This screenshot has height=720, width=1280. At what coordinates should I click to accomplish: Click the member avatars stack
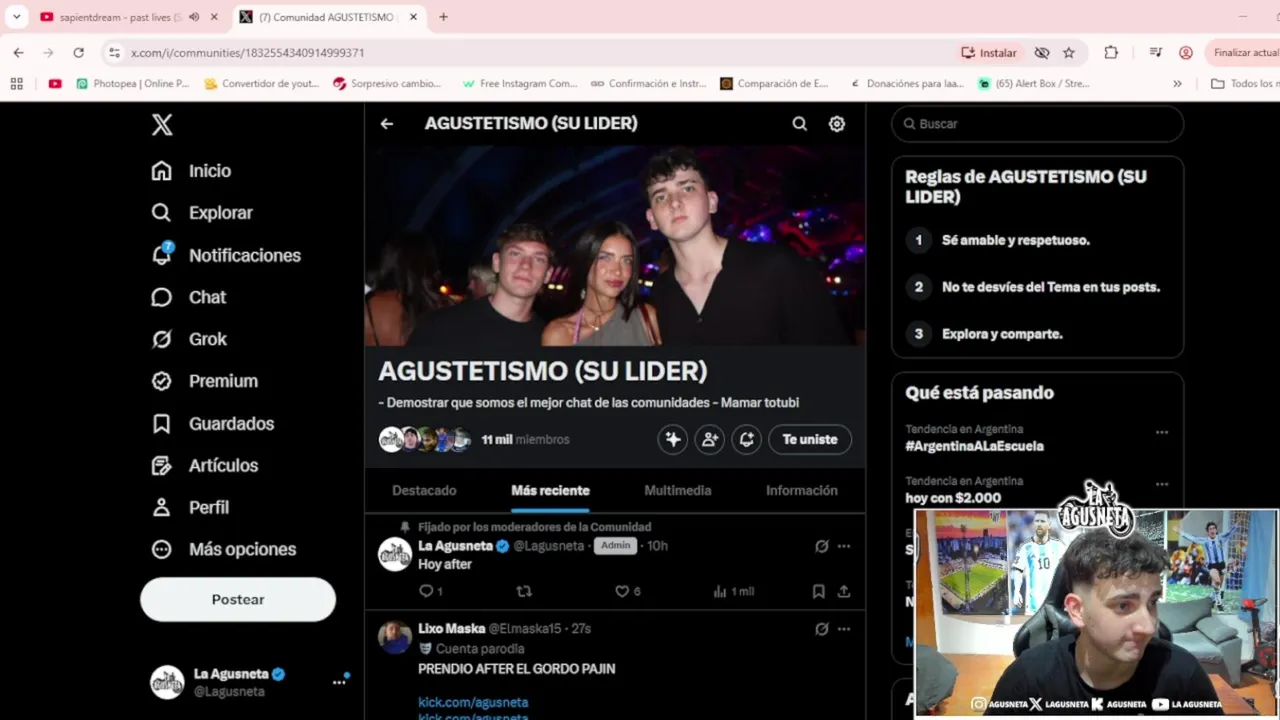(424, 439)
